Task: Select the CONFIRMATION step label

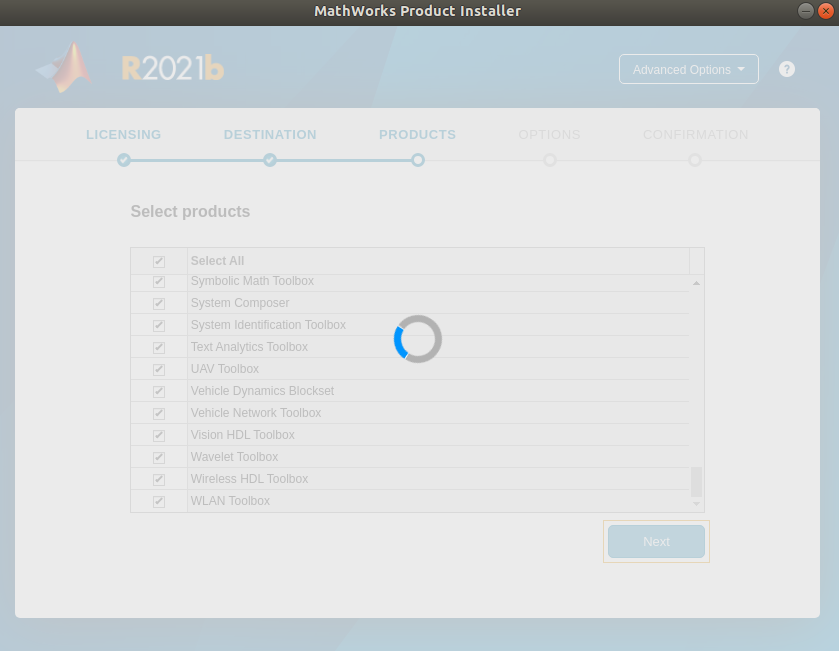Action: tap(695, 134)
